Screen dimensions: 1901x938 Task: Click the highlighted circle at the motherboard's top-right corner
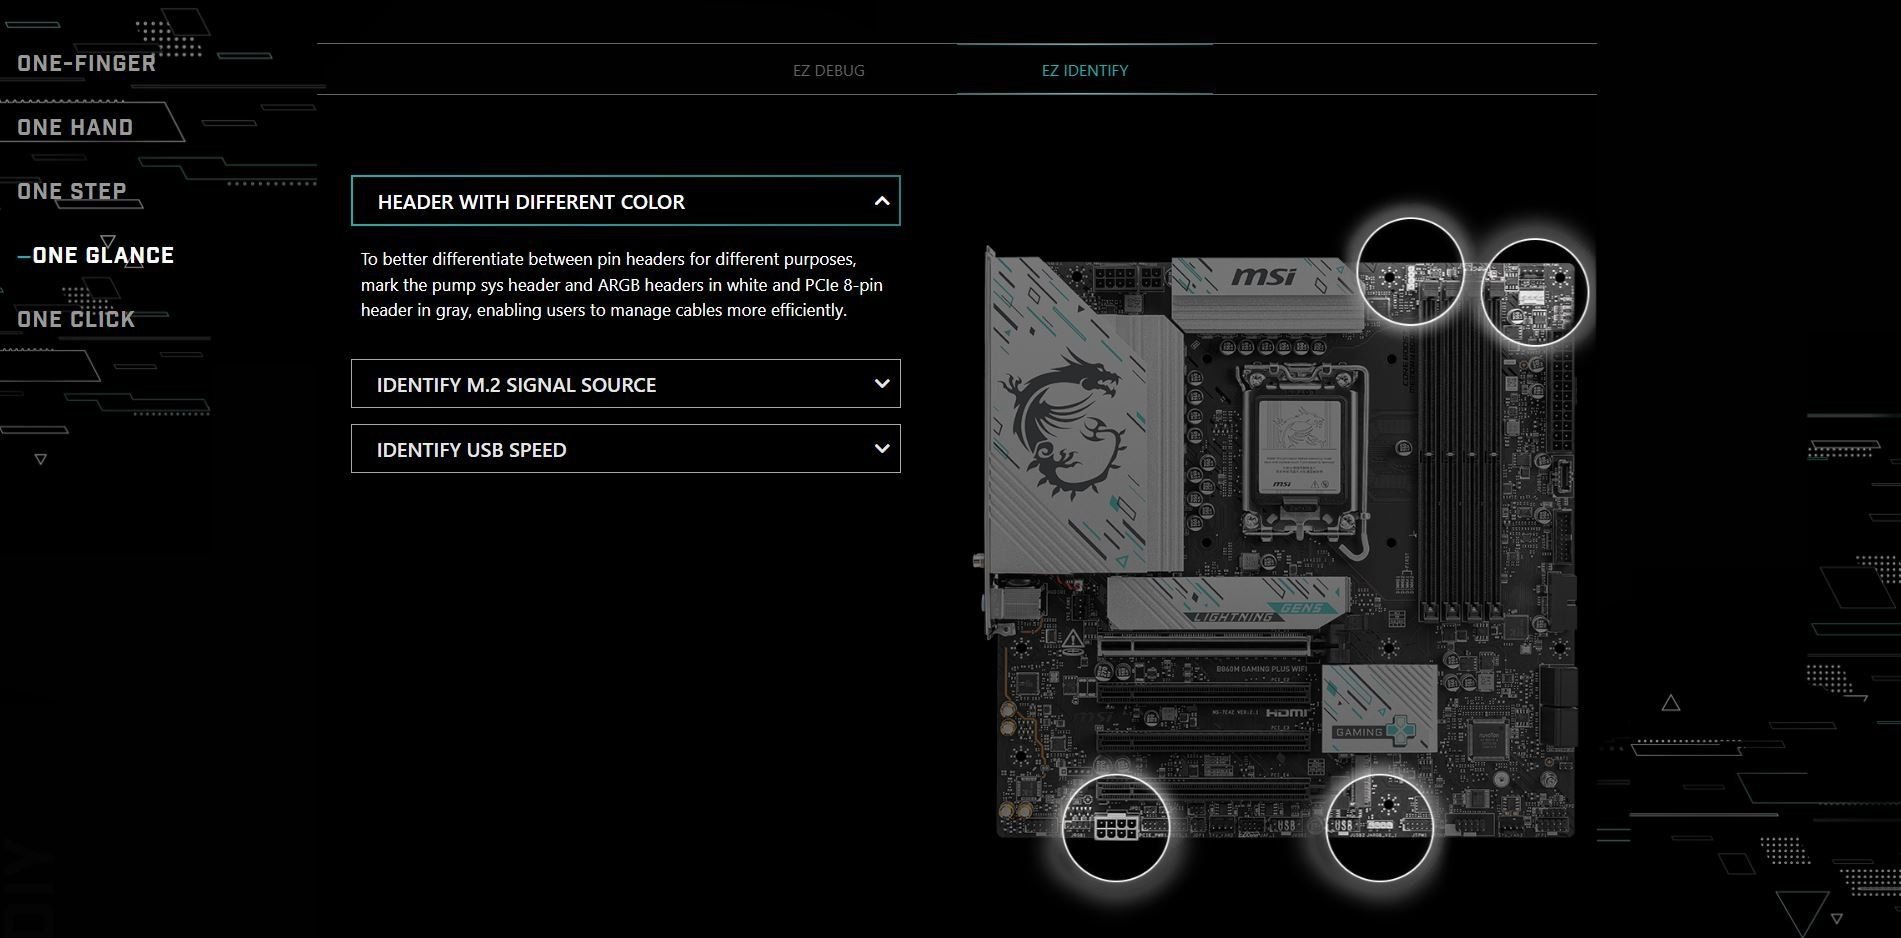point(1534,293)
